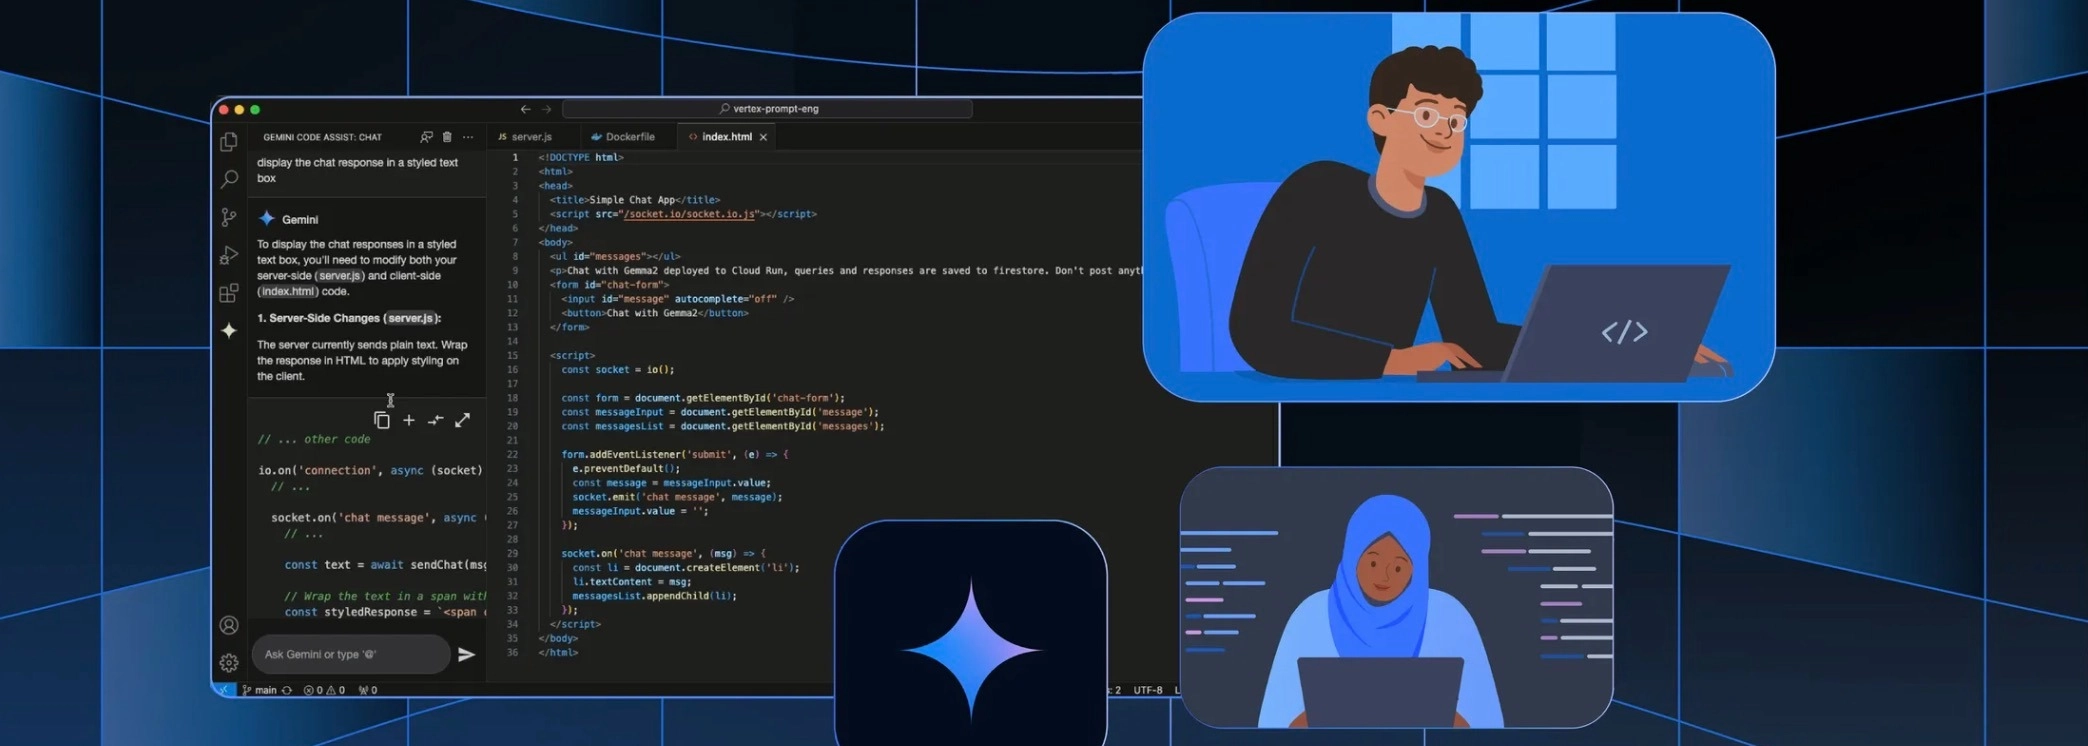This screenshot has width=2088, height=746.
Task: Go back with the left navigation arrow
Action: click(525, 109)
